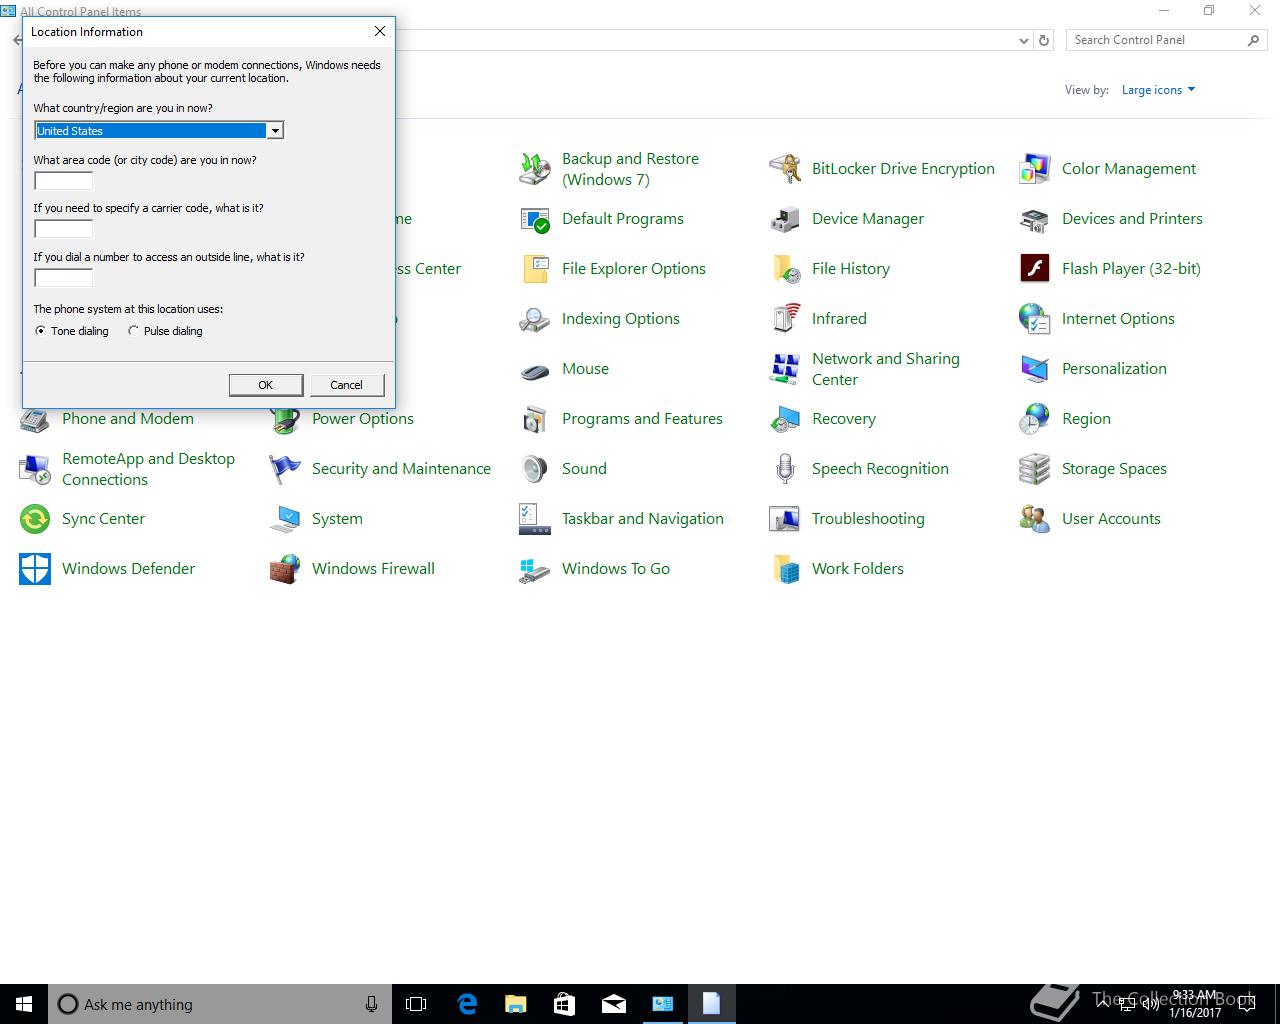Open the Storage Spaces icon

pyautogui.click(x=1035, y=469)
